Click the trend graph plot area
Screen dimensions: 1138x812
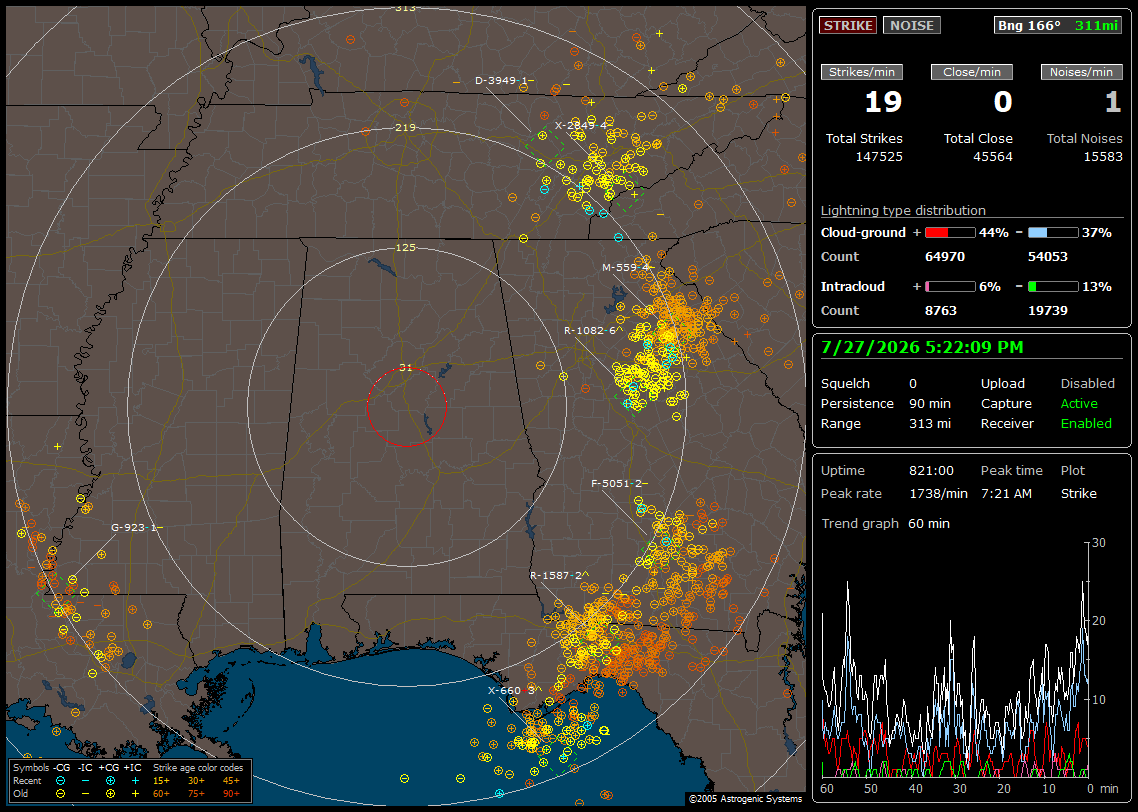point(955,660)
